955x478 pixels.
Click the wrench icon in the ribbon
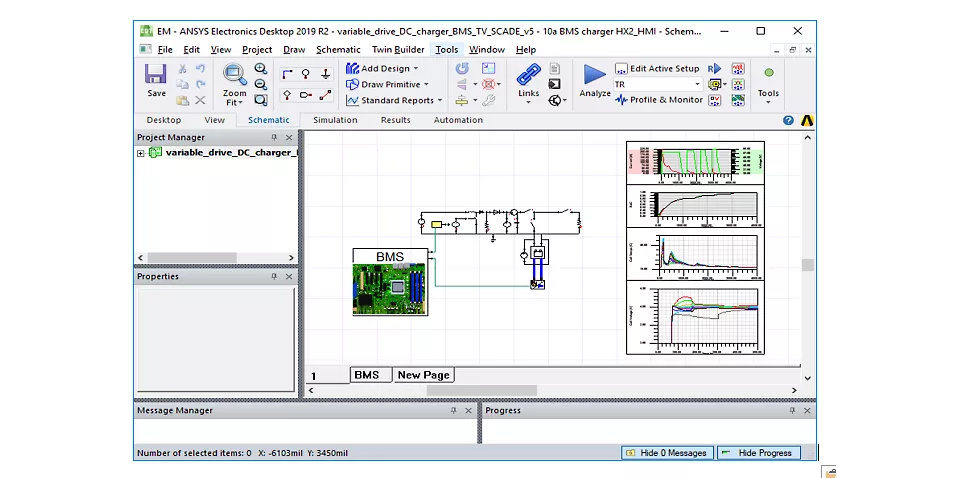(x=488, y=100)
